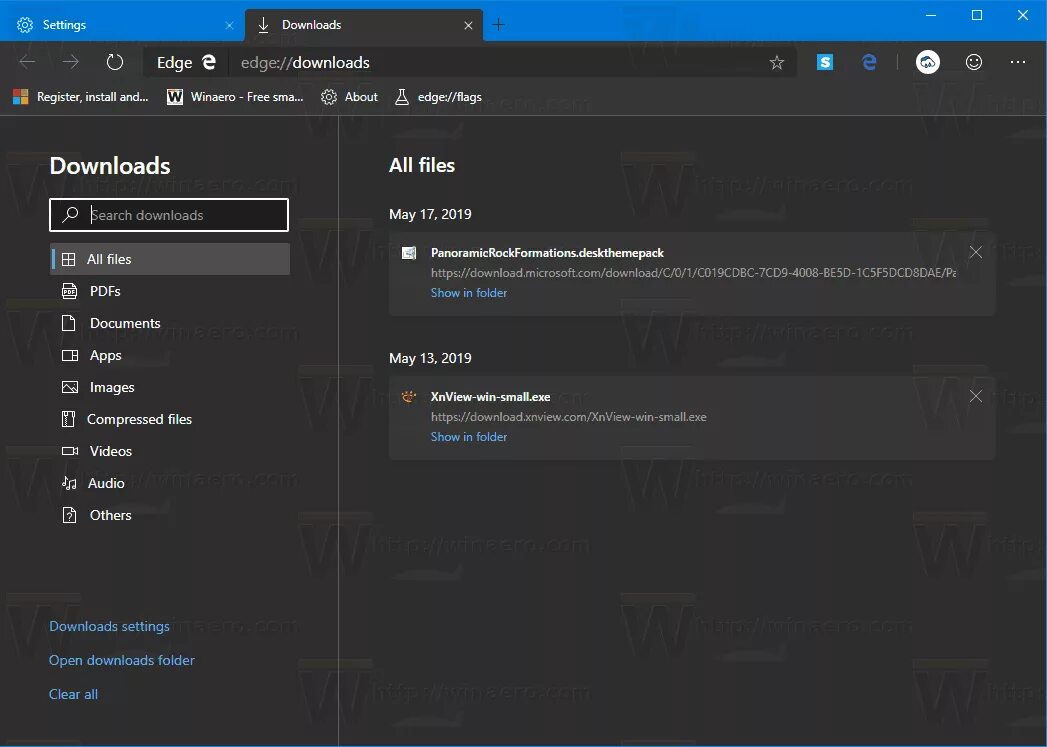
Task: Filter downloads by Images
Action: 170,387
